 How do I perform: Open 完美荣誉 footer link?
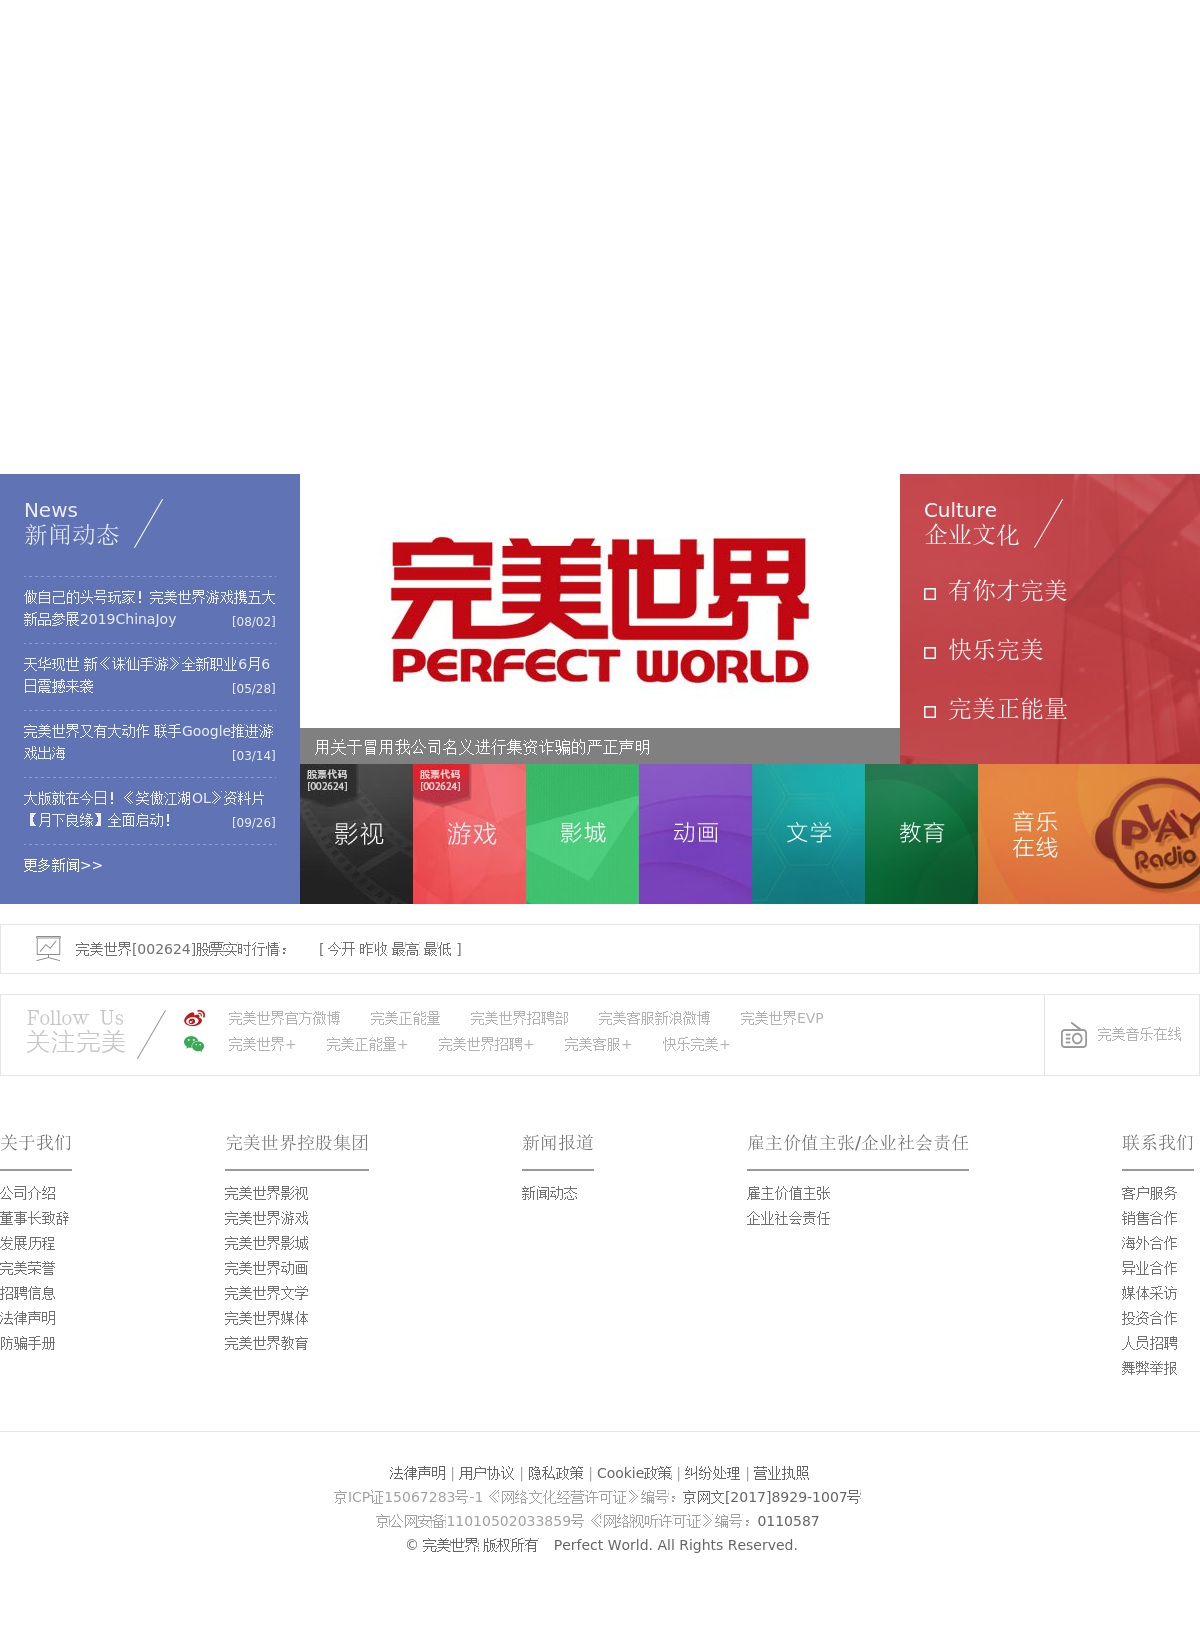[x=28, y=1268]
